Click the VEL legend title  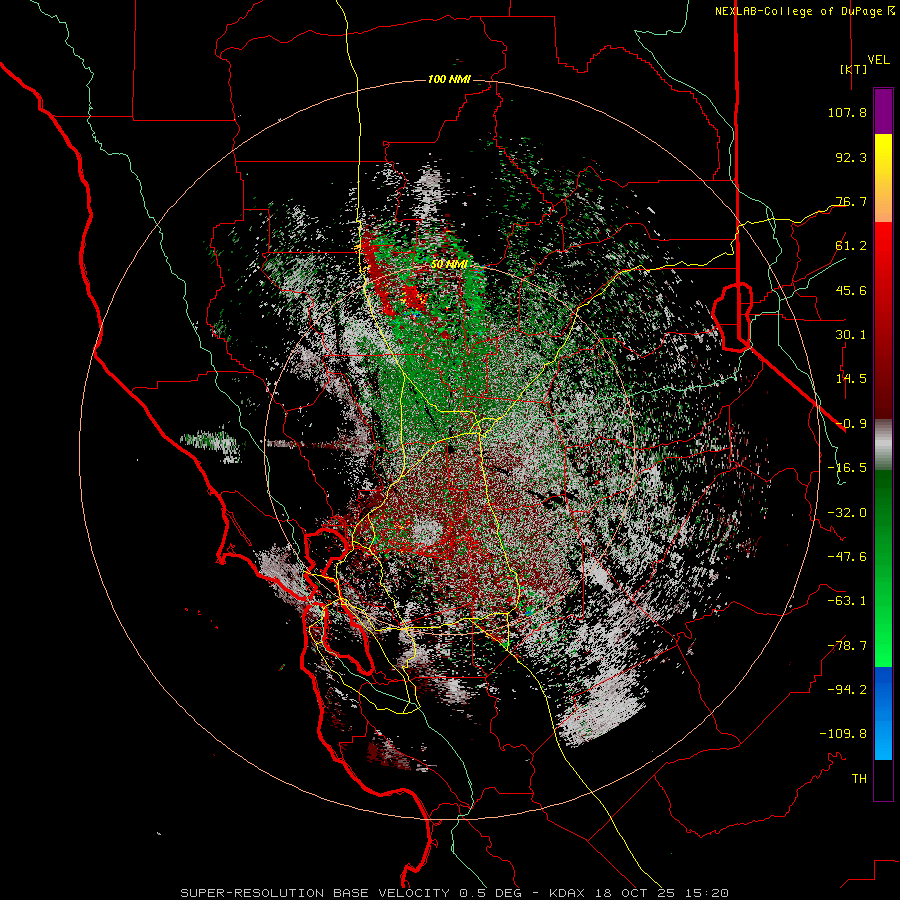coord(878,59)
